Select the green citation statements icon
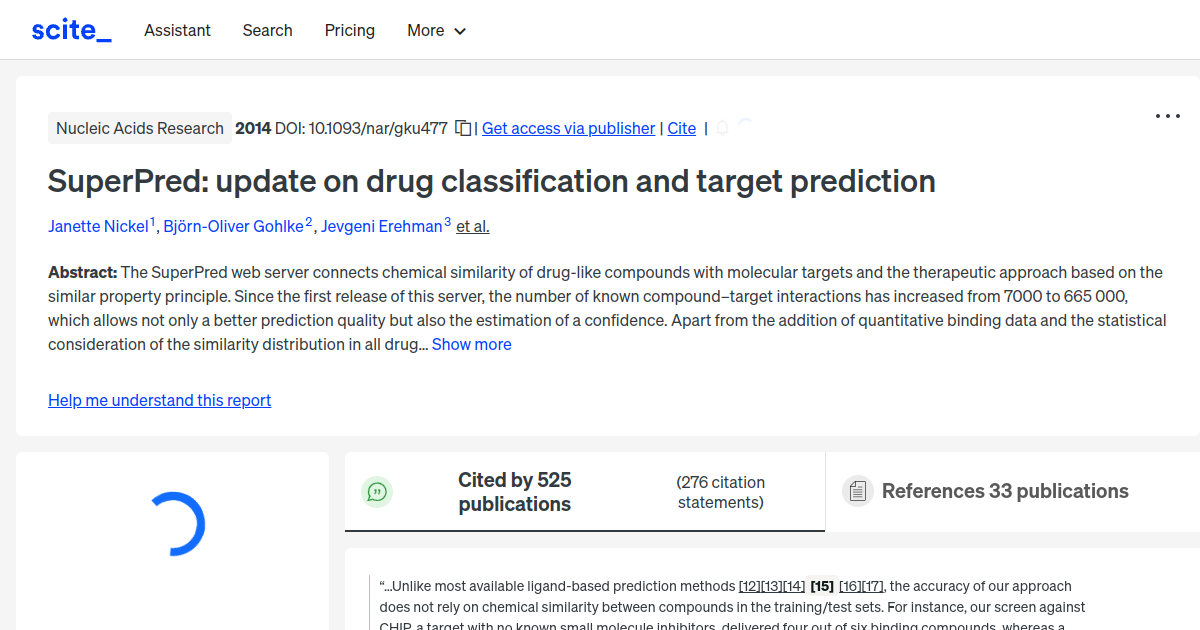This screenshot has height=630, width=1200. [x=377, y=491]
